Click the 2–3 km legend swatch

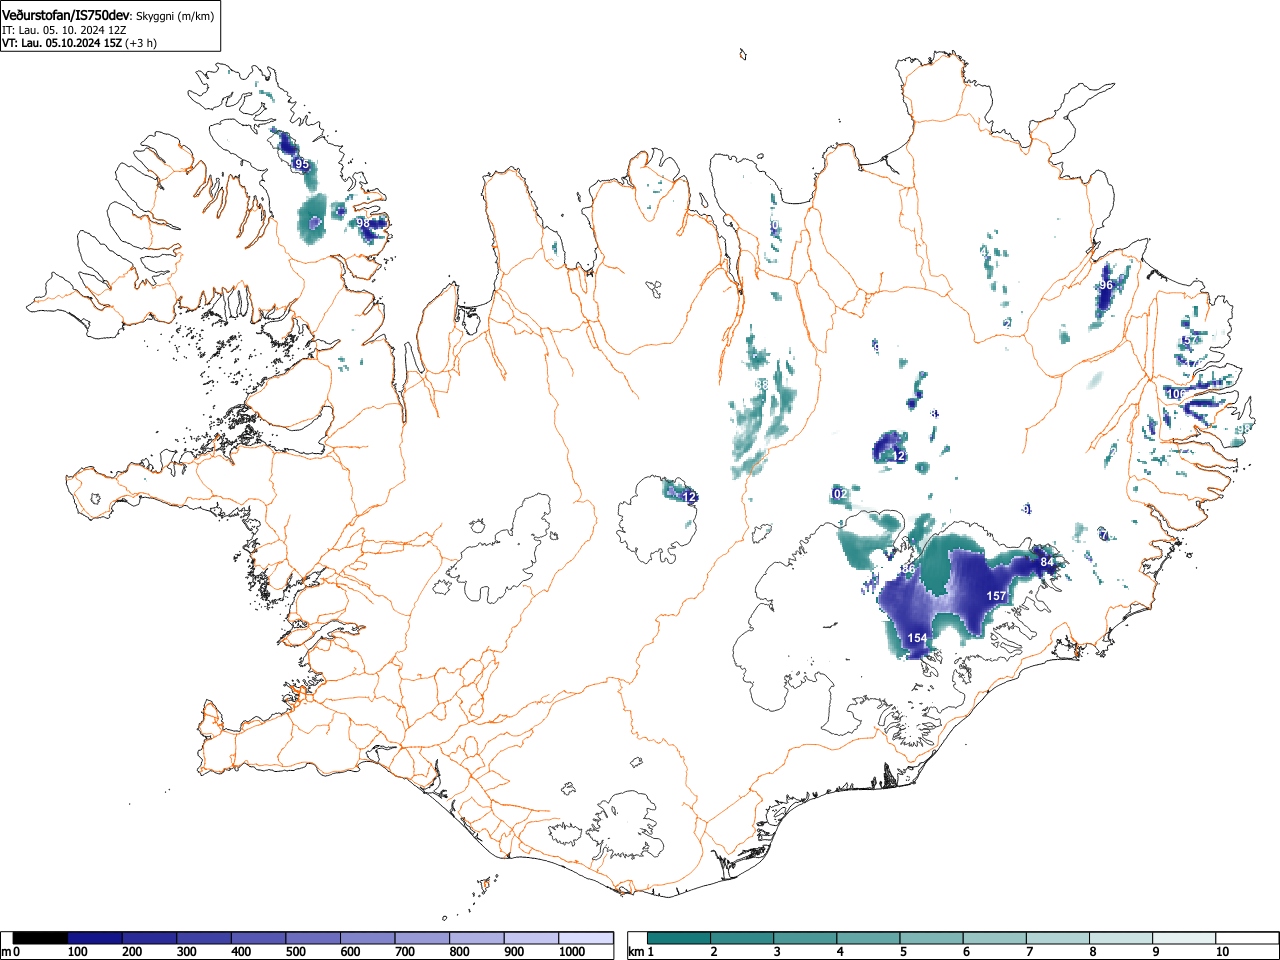(x=743, y=938)
